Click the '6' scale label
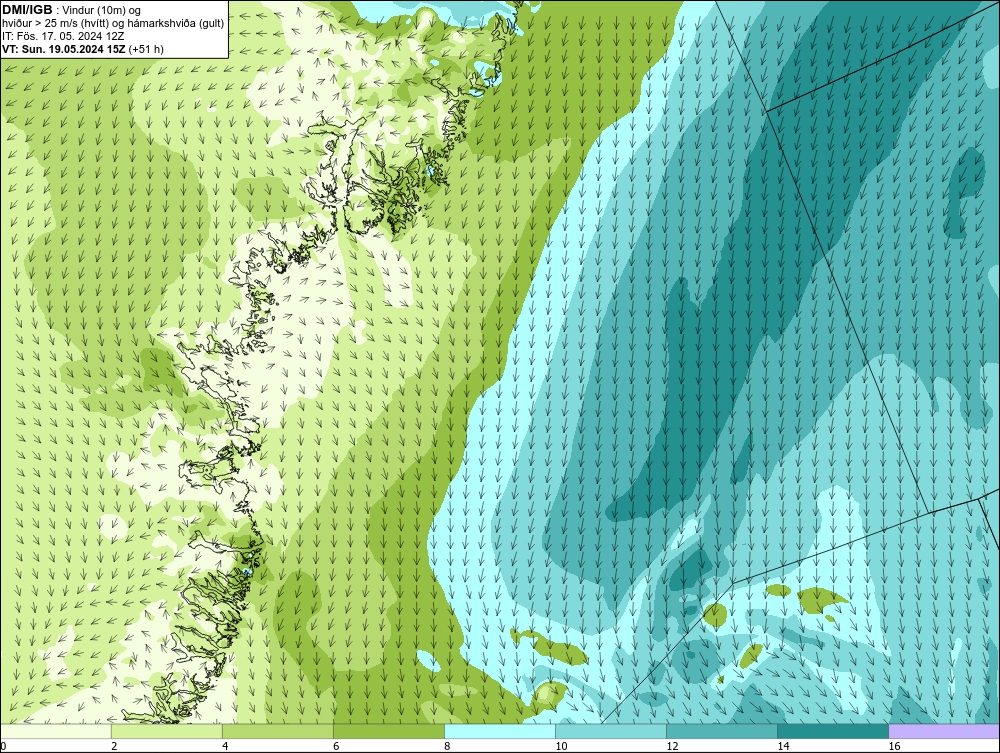 click(x=335, y=746)
